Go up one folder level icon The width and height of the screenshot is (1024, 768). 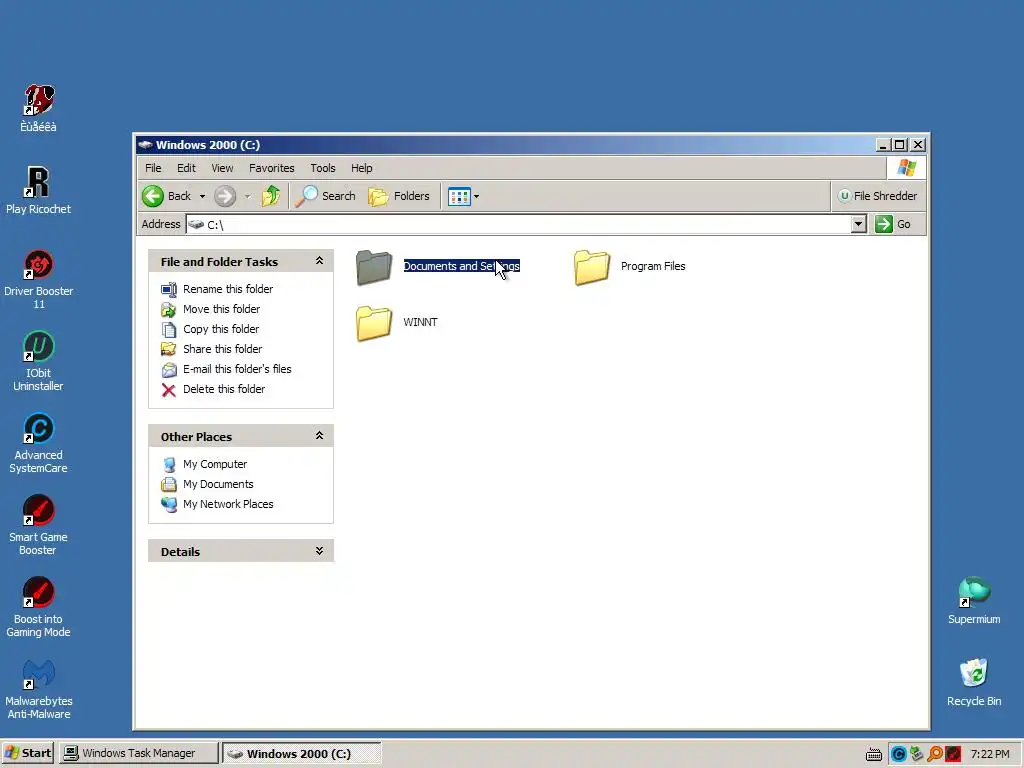[x=270, y=196]
